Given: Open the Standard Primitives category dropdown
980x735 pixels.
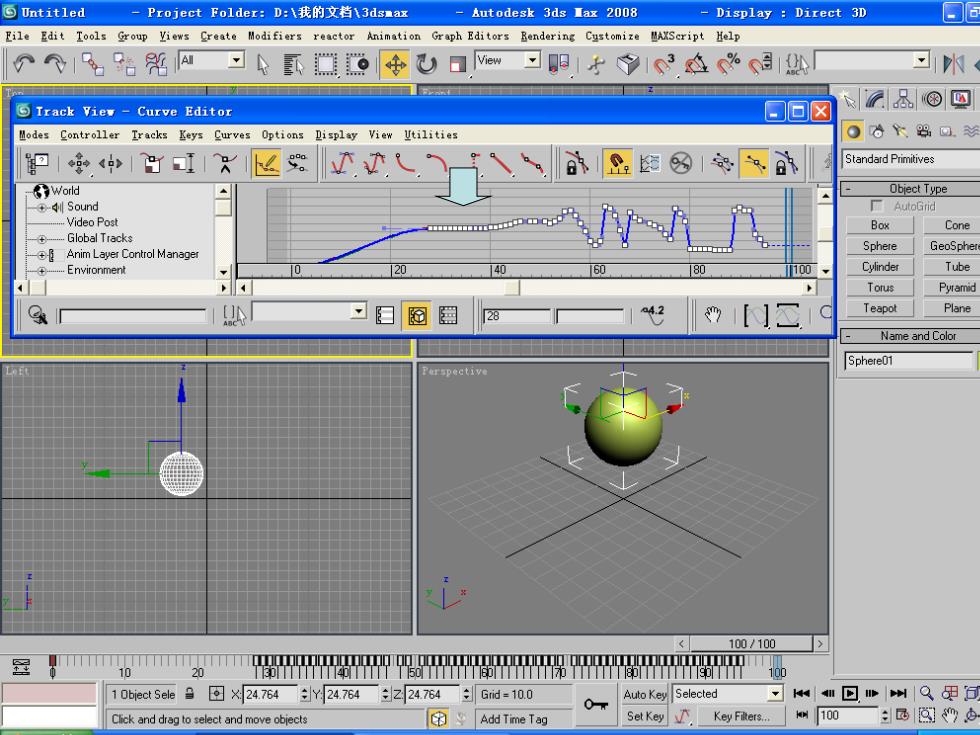Looking at the screenshot, I should point(911,159).
